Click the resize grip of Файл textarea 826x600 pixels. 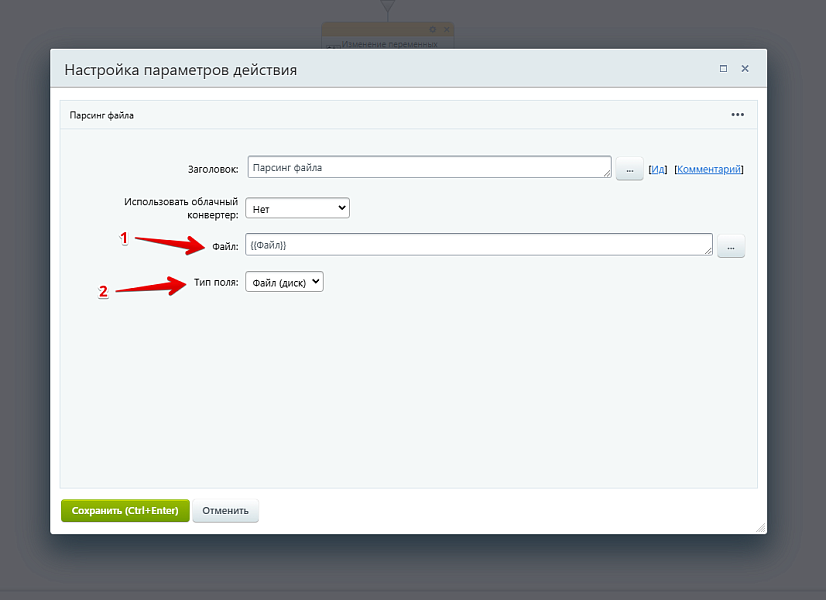tap(708, 252)
